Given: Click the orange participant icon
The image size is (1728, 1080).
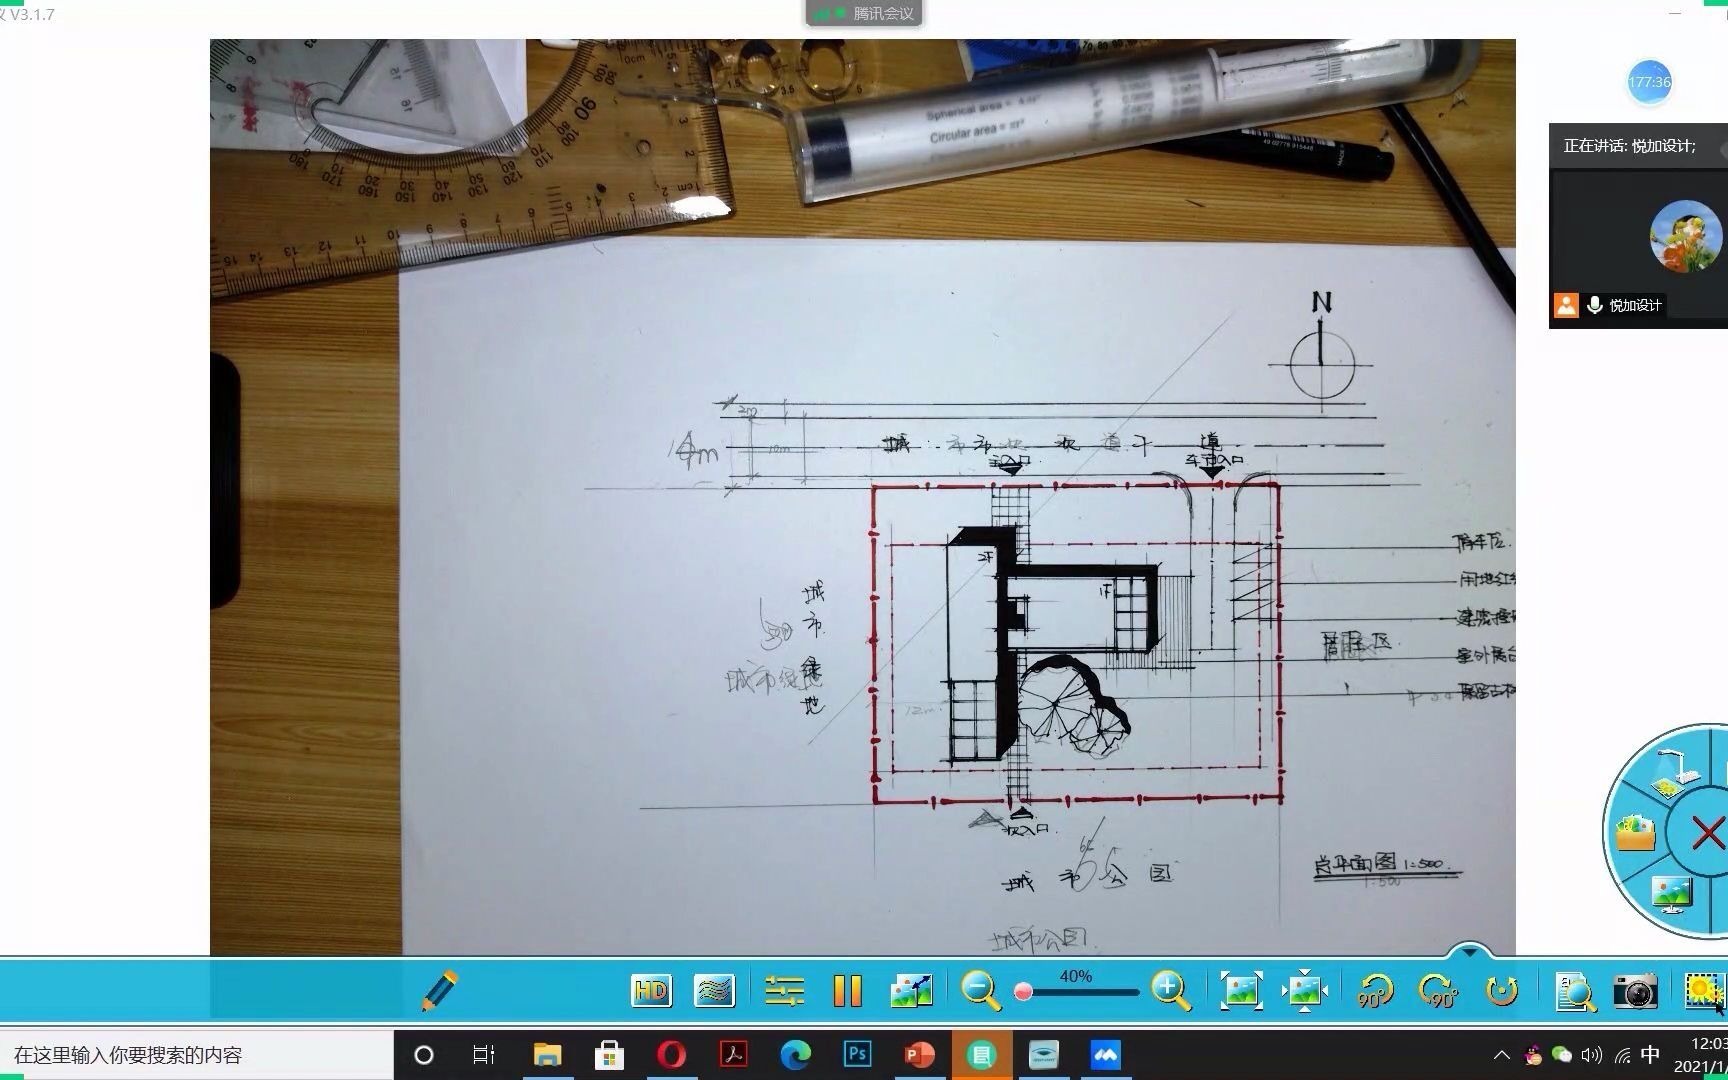Looking at the screenshot, I should pos(1566,305).
